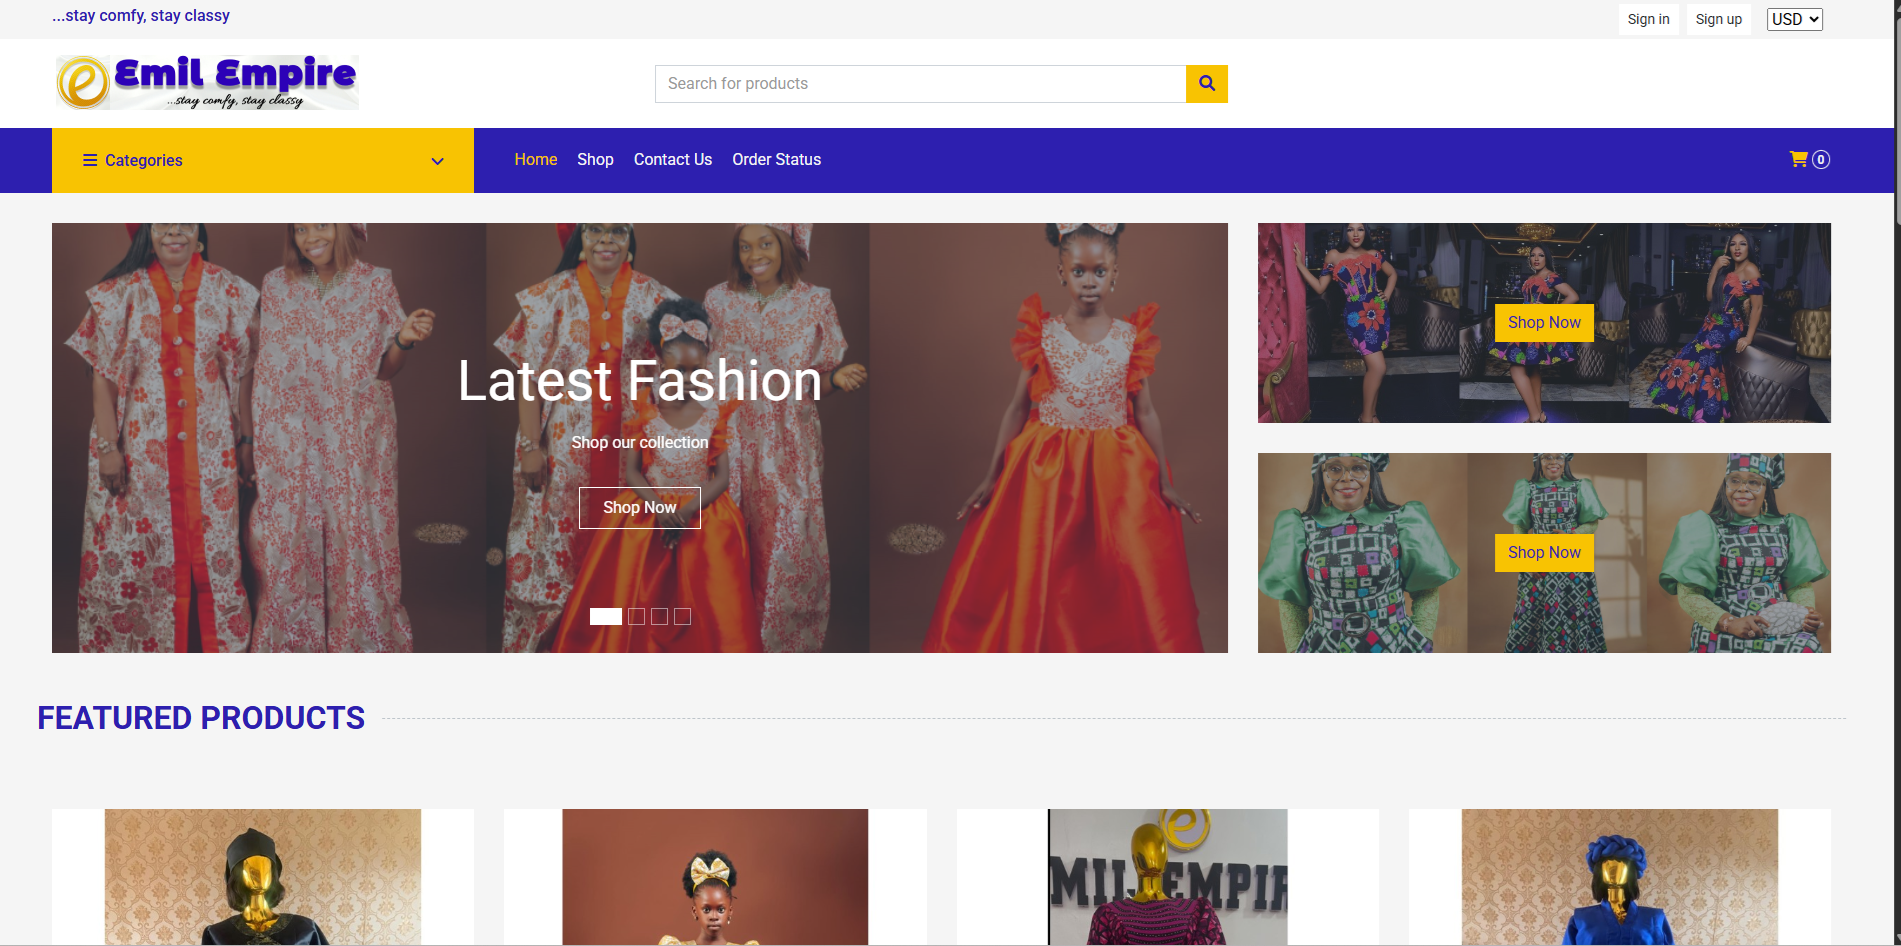Viewport: 1901px width, 946px height.
Task: Click Shop Now on the green dress banner
Action: click(x=1544, y=552)
